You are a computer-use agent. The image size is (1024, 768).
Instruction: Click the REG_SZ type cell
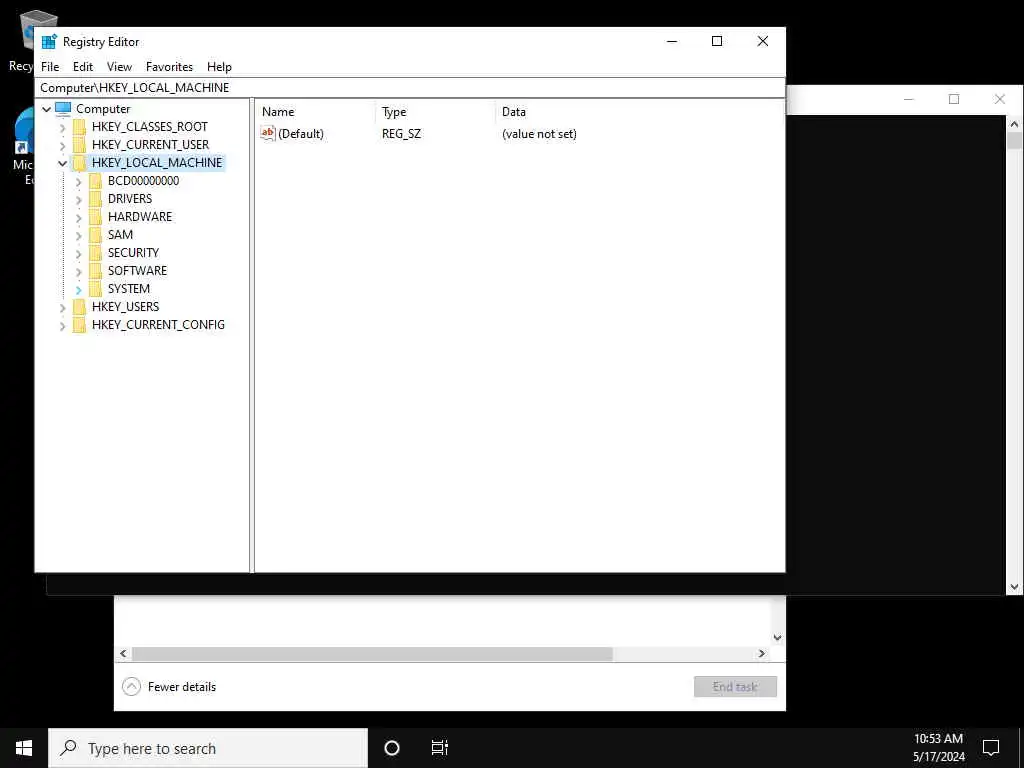[402, 134]
